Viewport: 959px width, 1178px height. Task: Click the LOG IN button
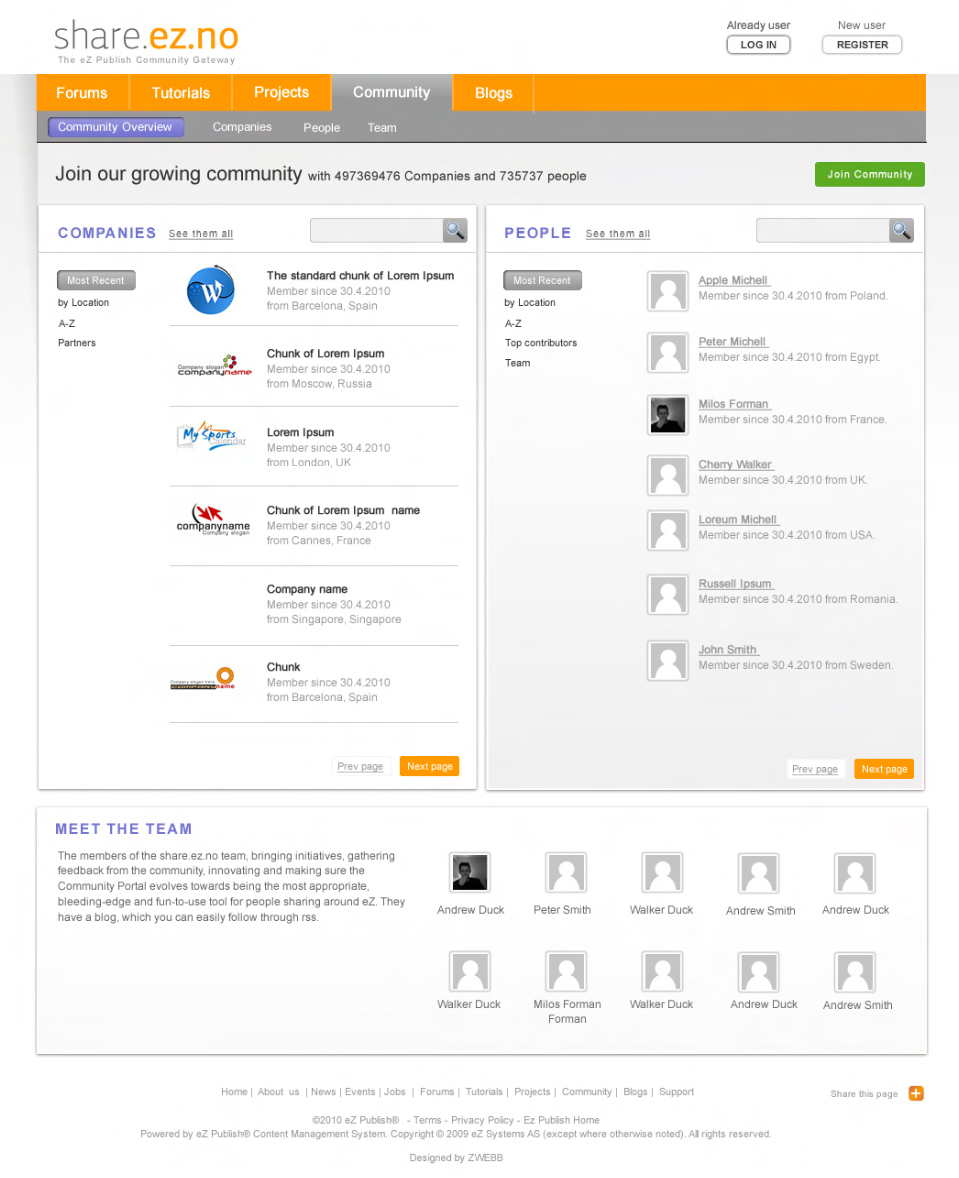(758, 45)
